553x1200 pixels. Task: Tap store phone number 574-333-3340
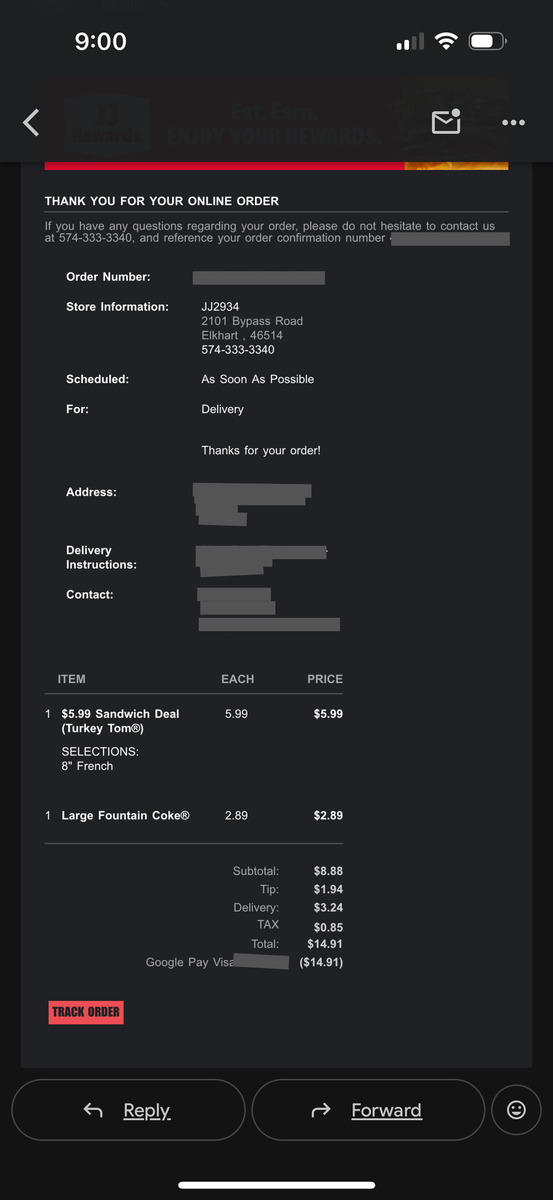point(238,350)
